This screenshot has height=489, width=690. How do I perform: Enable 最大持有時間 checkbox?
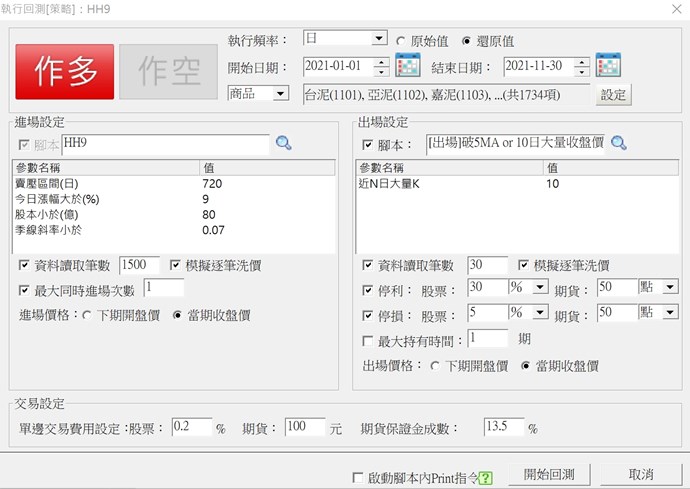(368, 341)
